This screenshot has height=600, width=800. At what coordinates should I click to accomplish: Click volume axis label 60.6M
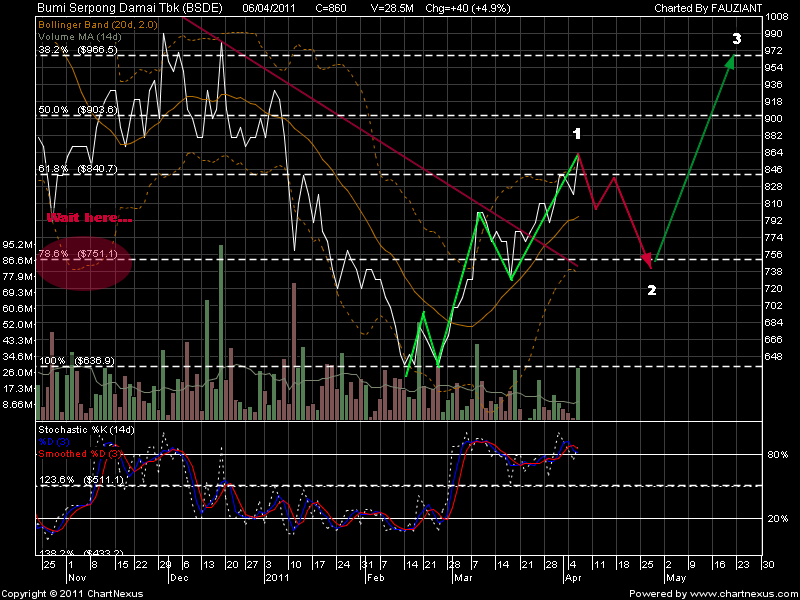pos(18,308)
